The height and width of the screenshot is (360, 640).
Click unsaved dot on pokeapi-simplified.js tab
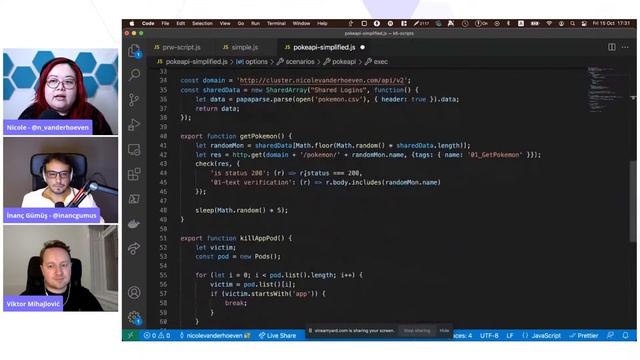pos(362,47)
